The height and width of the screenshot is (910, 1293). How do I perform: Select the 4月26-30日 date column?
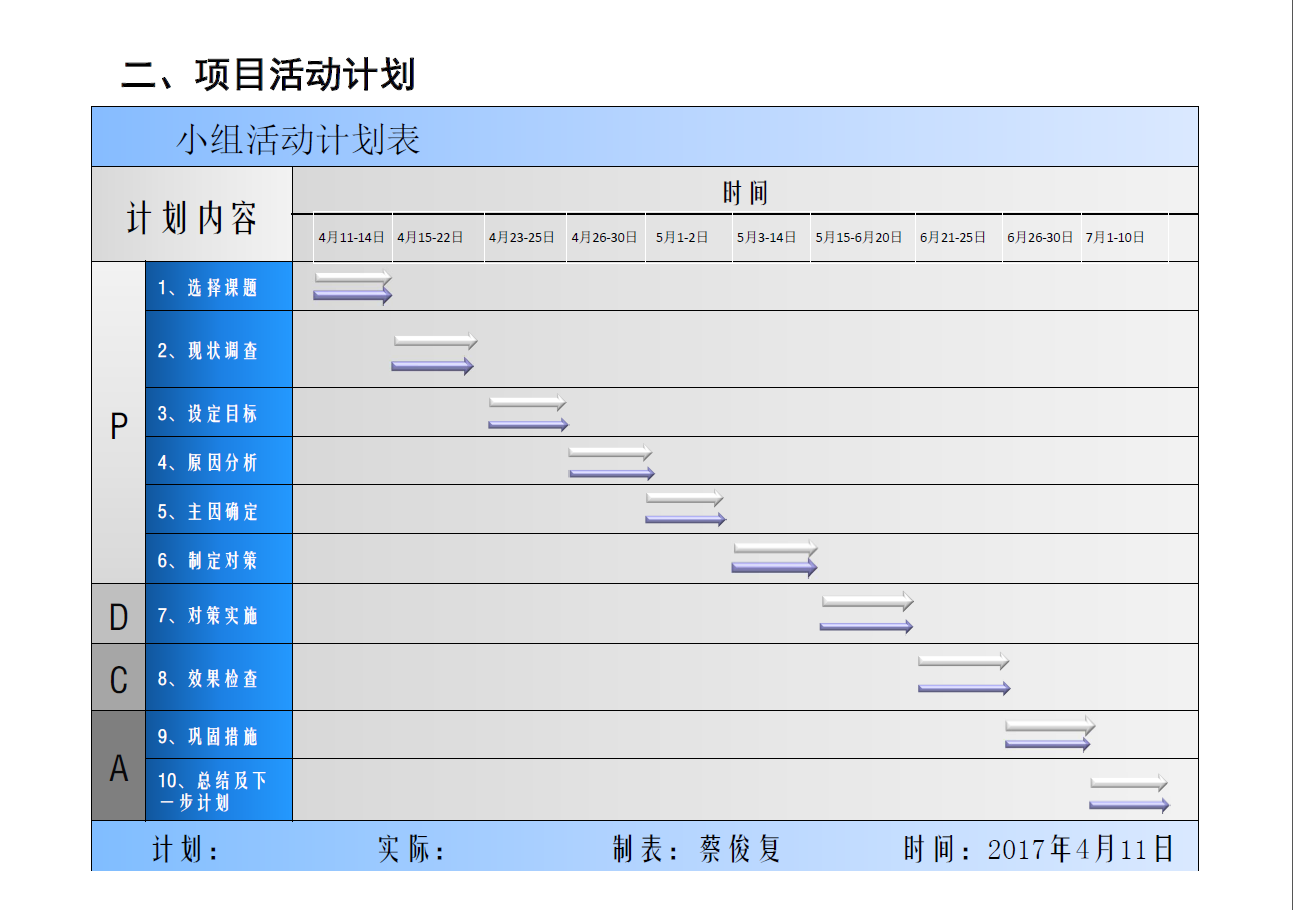tap(604, 238)
